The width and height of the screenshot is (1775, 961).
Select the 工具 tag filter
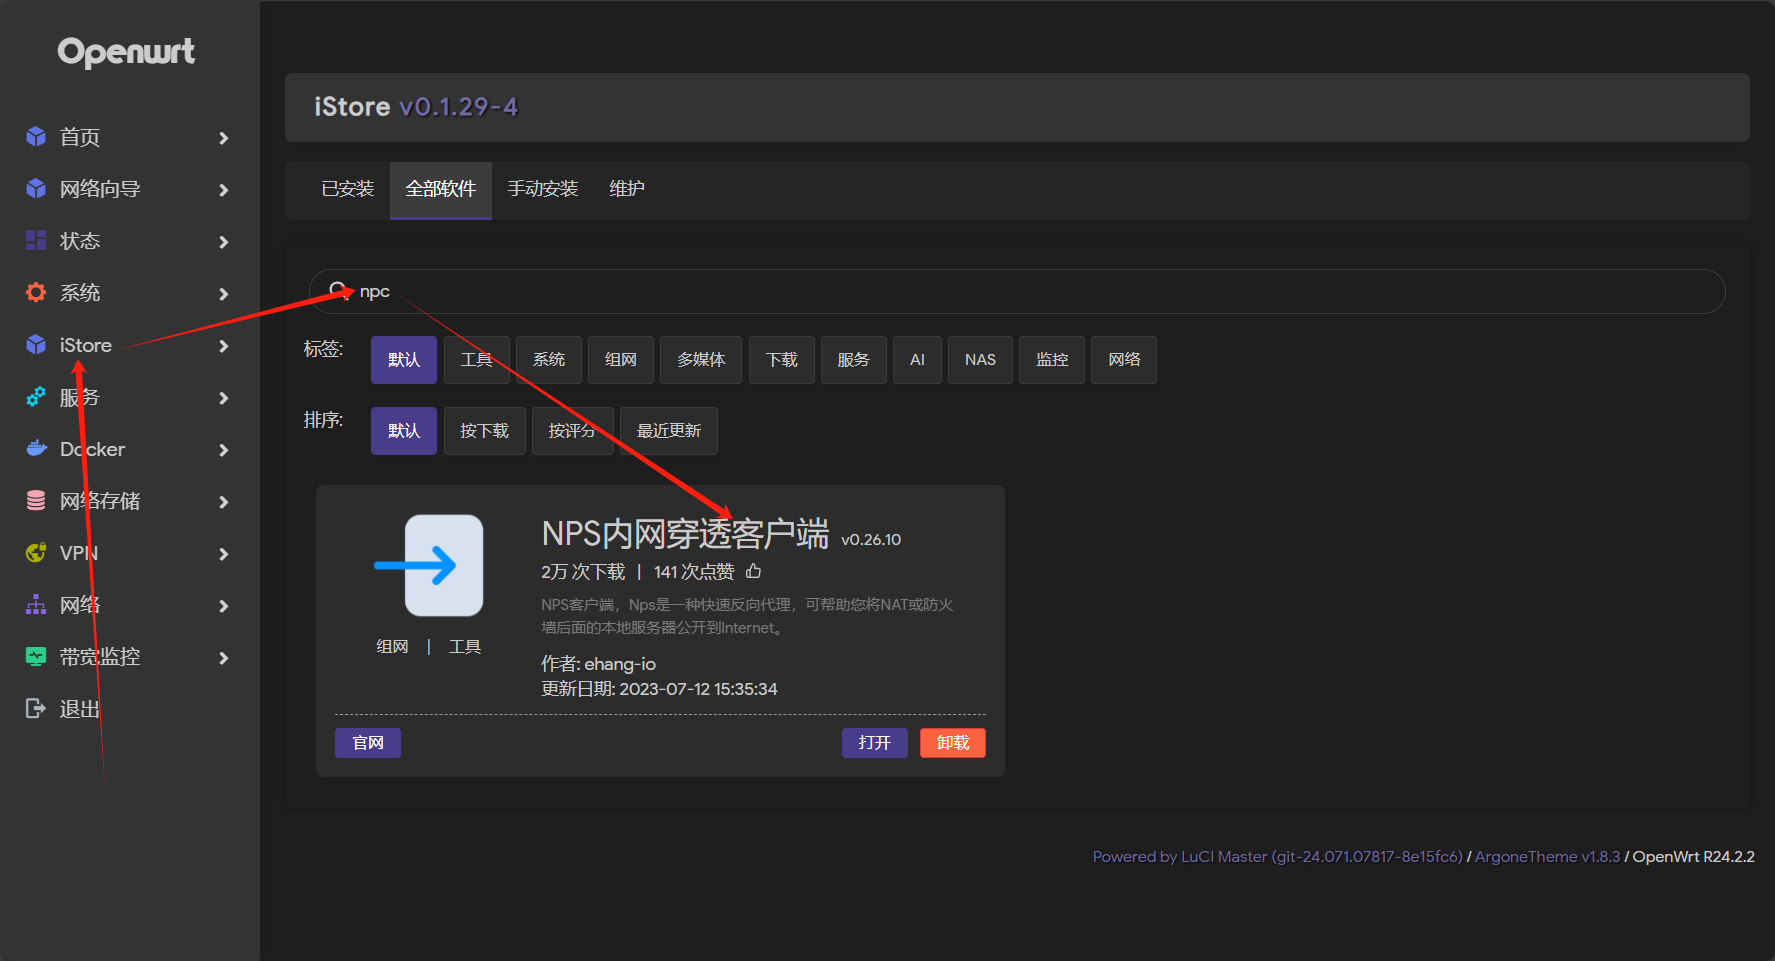coord(476,359)
